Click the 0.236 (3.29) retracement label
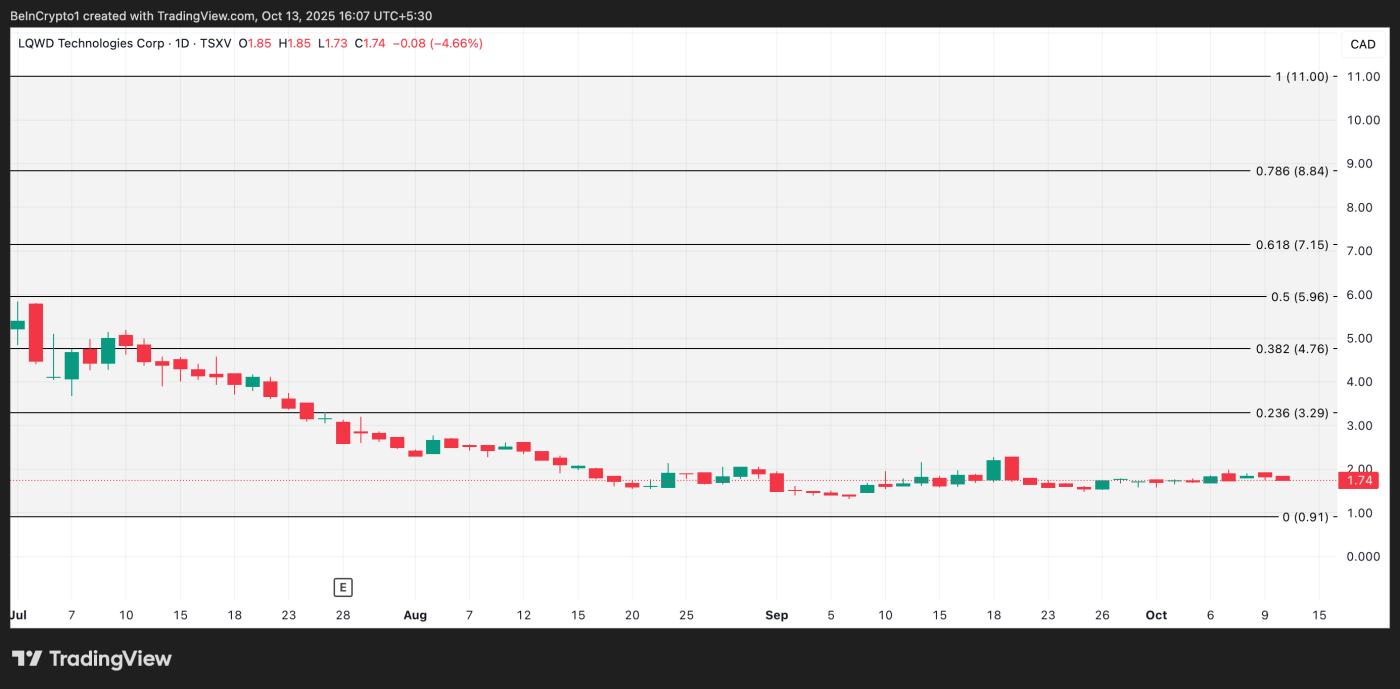Screen dimensions: 1400x689 (x=1291, y=413)
